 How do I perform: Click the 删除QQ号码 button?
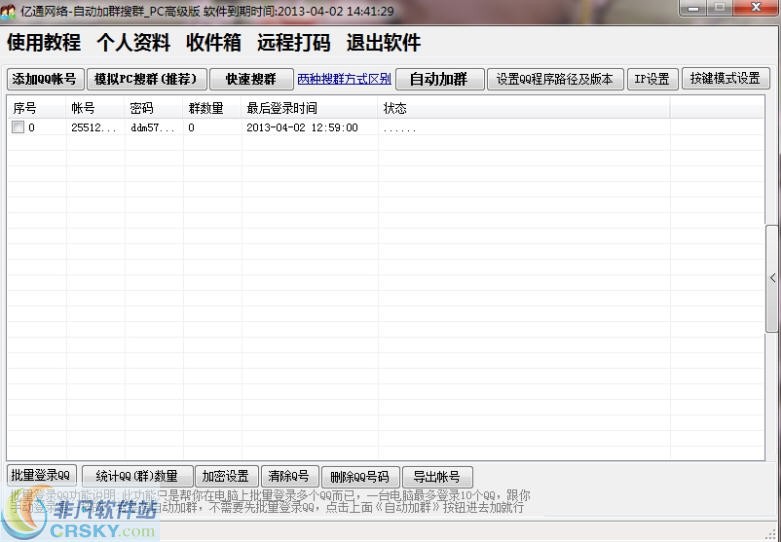pyautogui.click(x=361, y=477)
